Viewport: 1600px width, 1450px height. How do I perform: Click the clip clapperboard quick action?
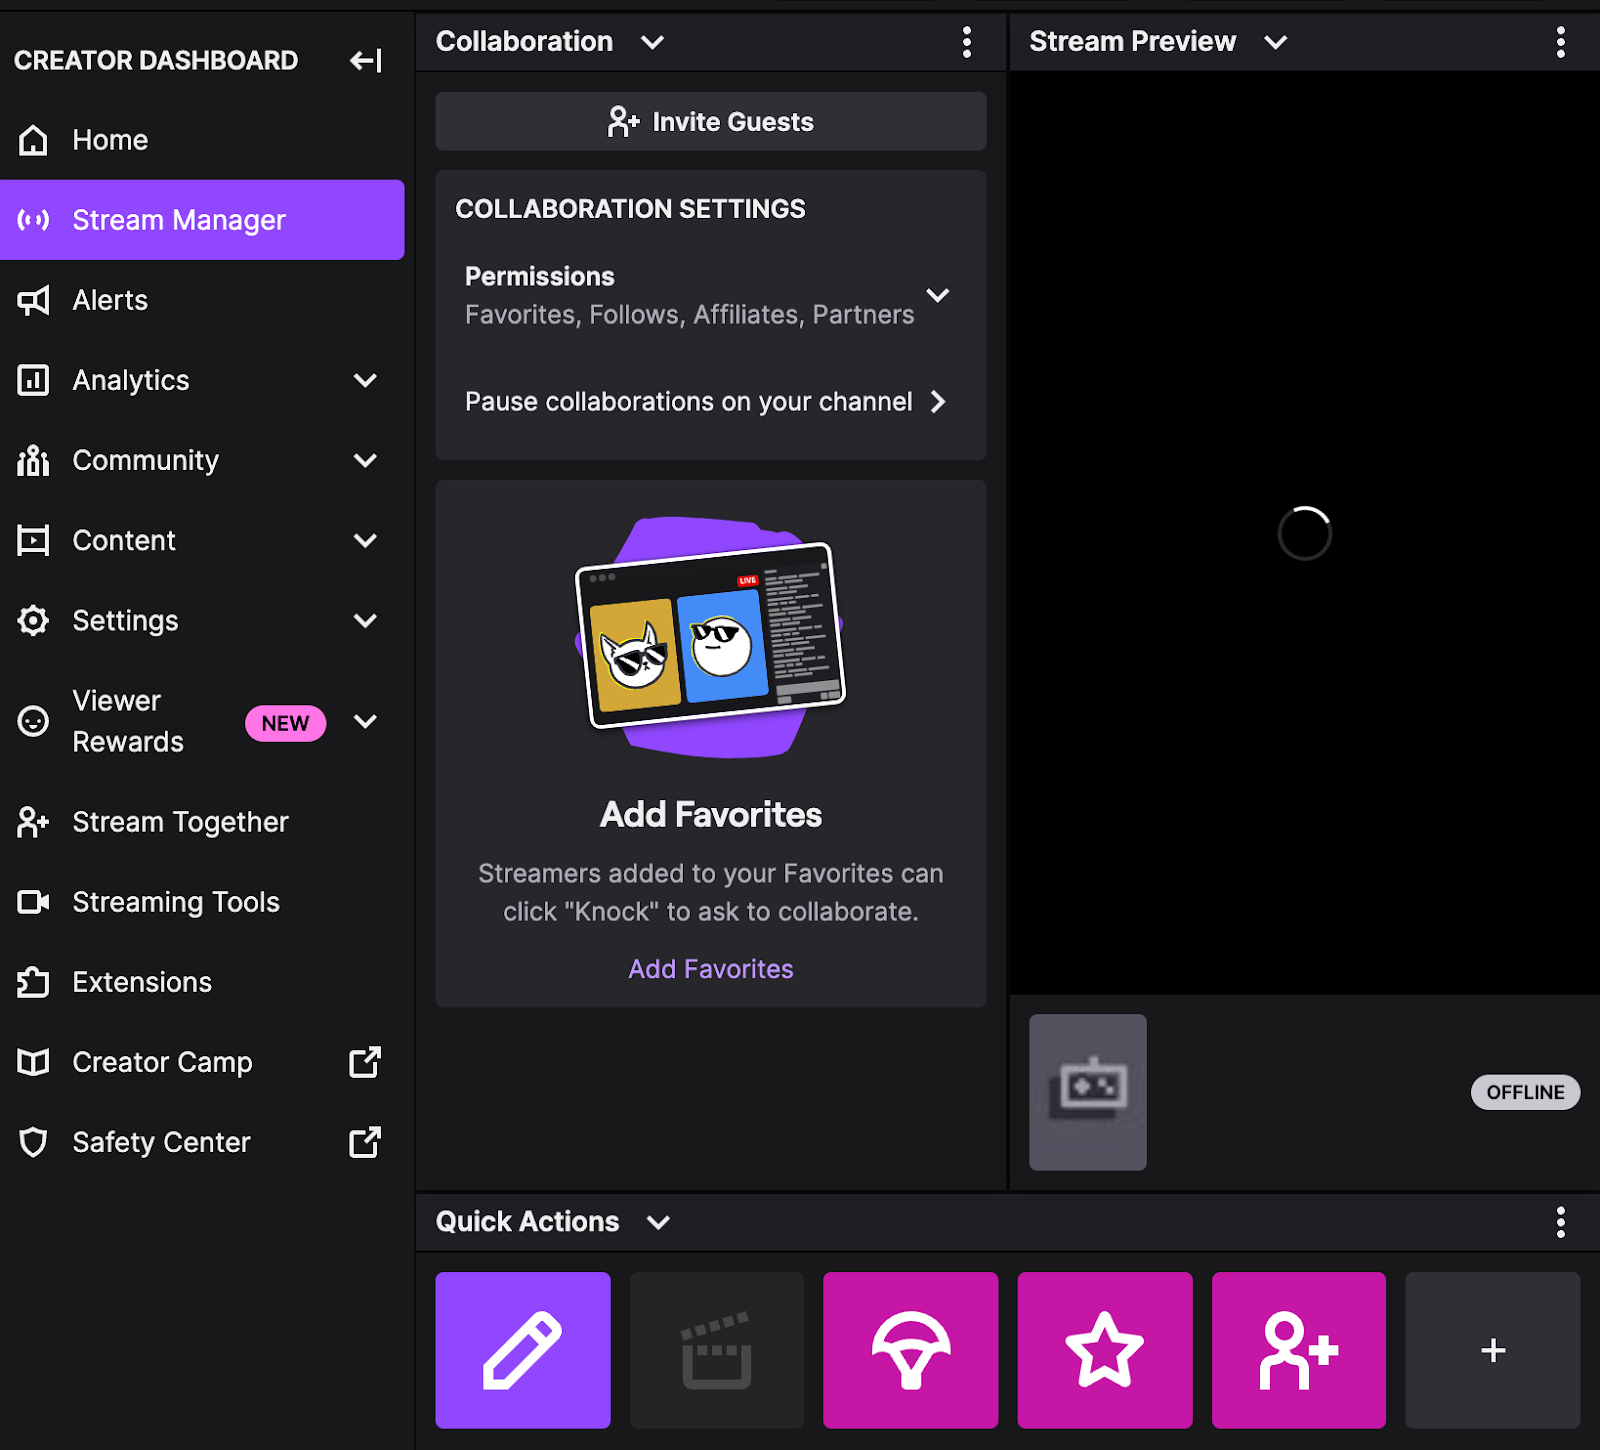(717, 1350)
